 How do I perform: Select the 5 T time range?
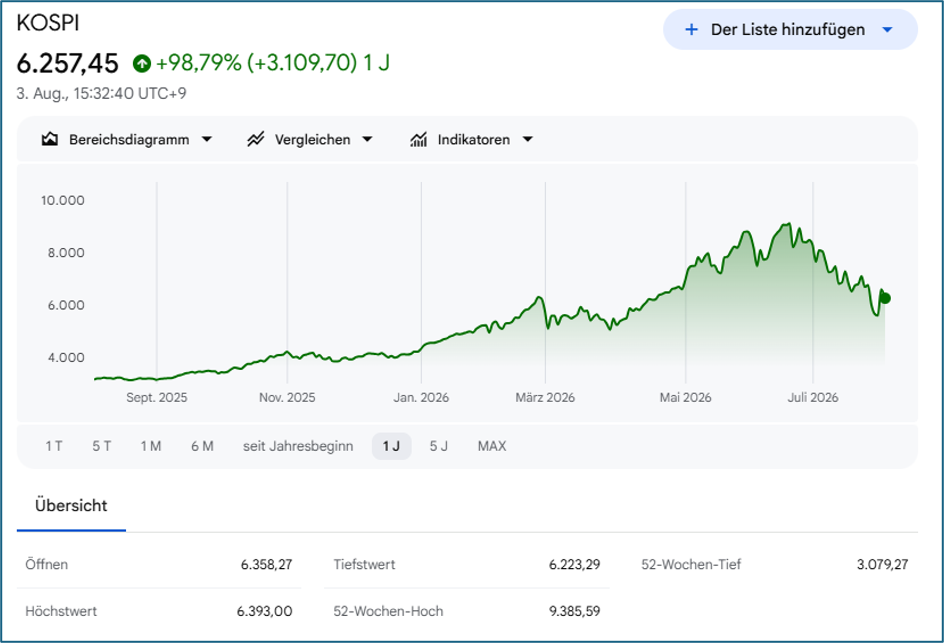pyautogui.click(x=102, y=446)
